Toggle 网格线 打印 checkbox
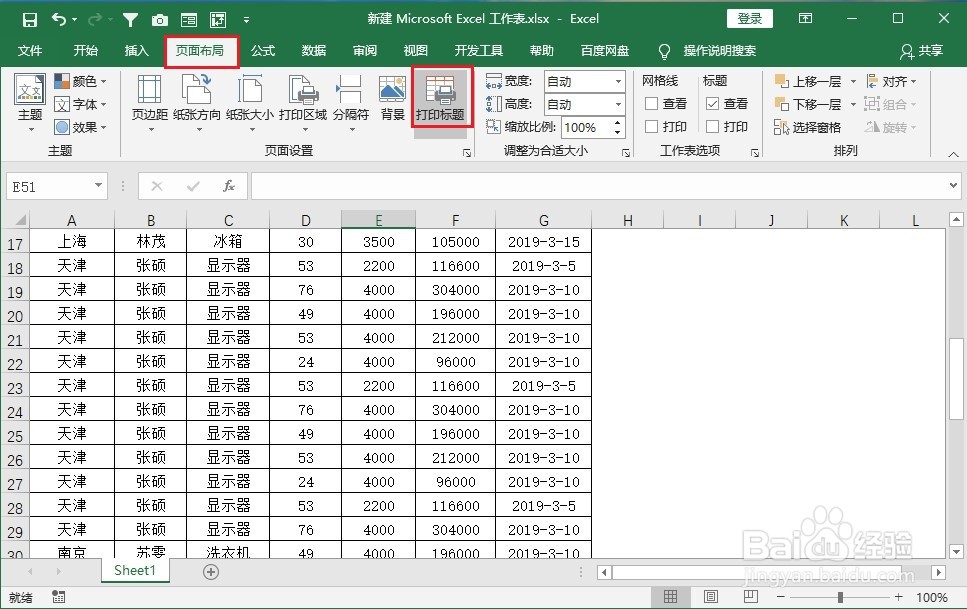 pos(651,126)
